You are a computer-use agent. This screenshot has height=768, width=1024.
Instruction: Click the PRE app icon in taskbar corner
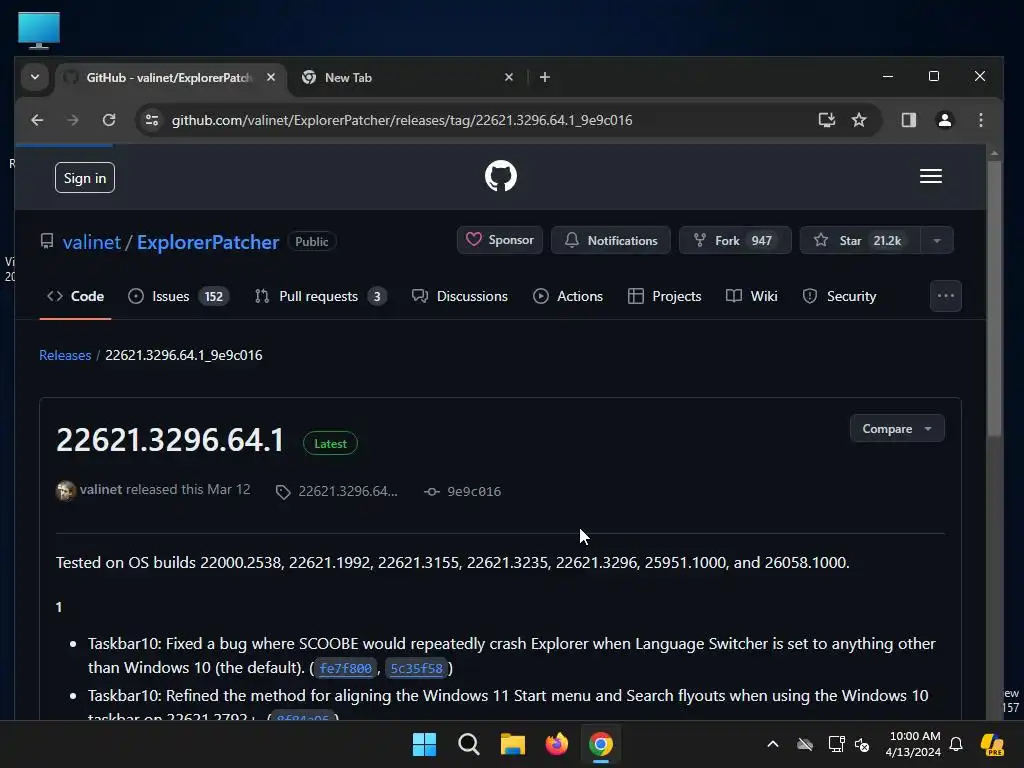point(992,744)
